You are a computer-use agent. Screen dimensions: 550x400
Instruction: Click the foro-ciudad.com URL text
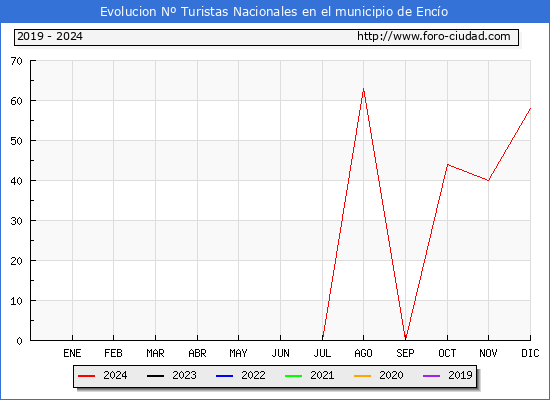(x=434, y=36)
